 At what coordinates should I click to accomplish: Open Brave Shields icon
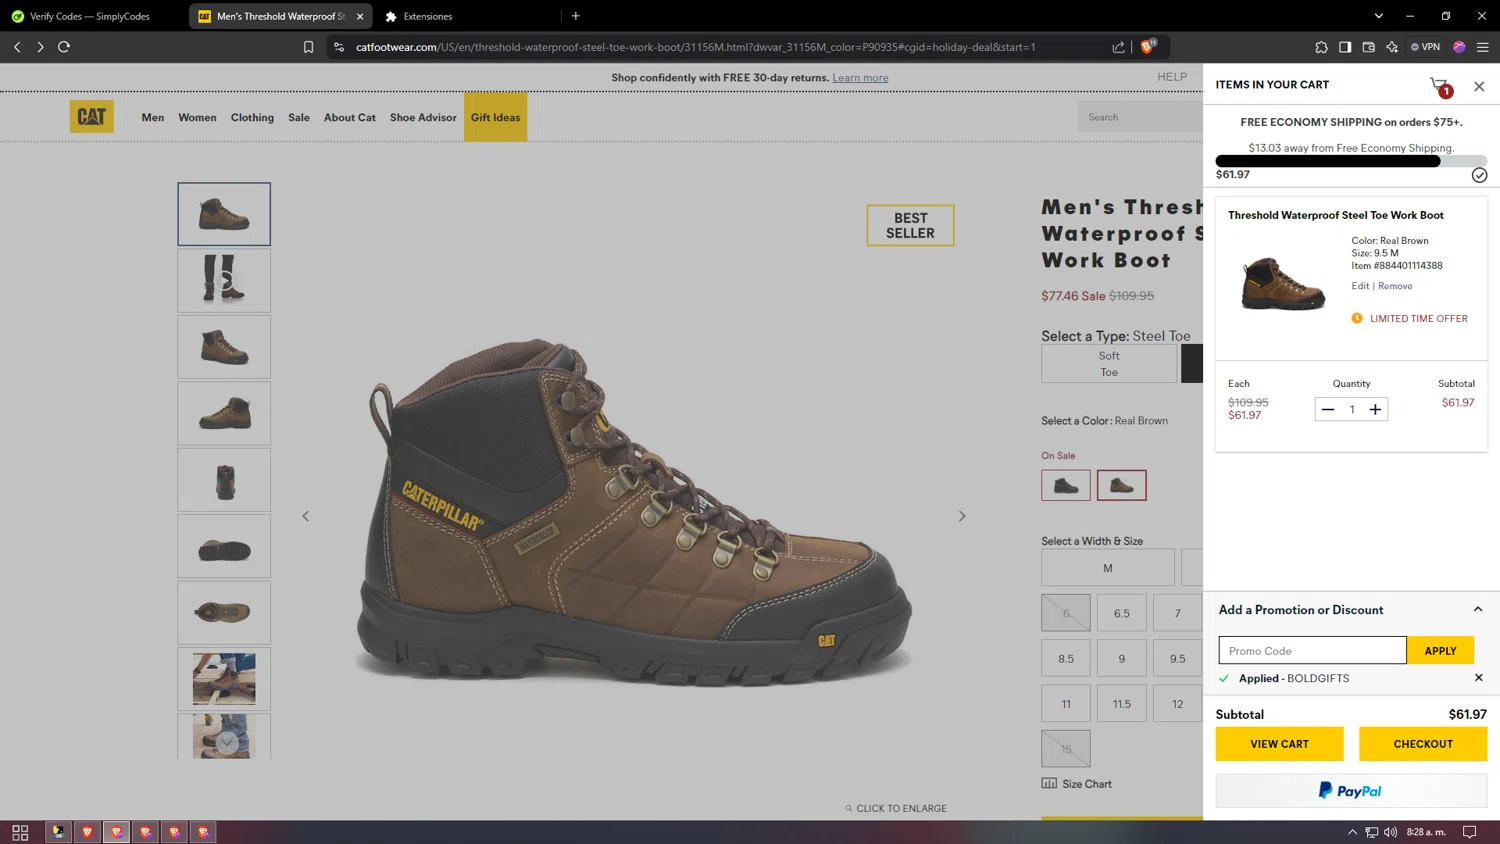1147,47
